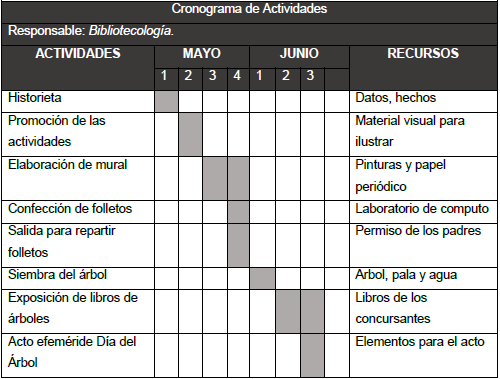Select the Confección de folletos cell
500x379 pixels.
pyautogui.click(x=78, y=212)
